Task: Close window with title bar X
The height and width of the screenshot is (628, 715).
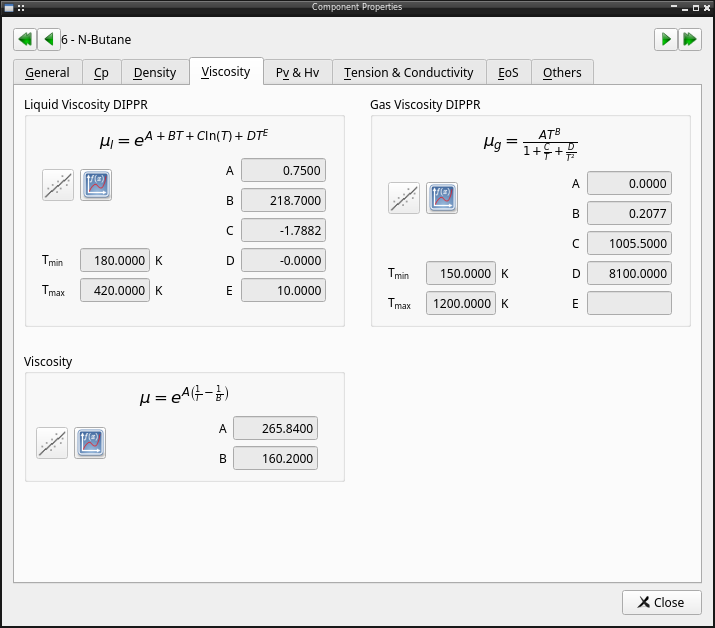Action: click(707, 8)
